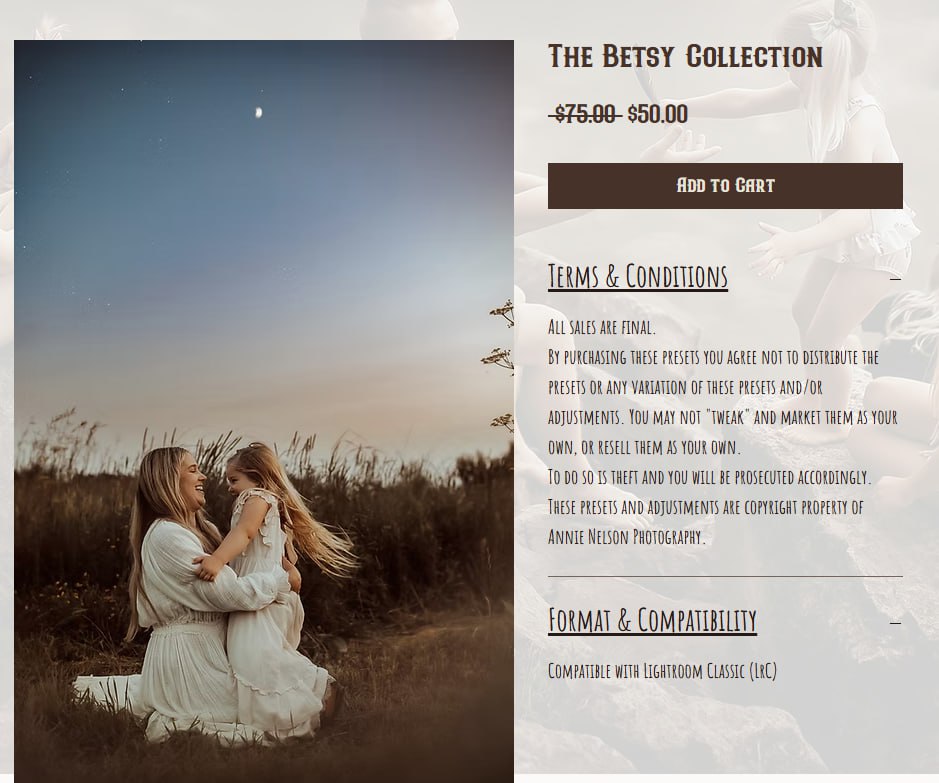939x783 pixels.
Task: Open the mother and daughter product photo
Action: point(263,411)
